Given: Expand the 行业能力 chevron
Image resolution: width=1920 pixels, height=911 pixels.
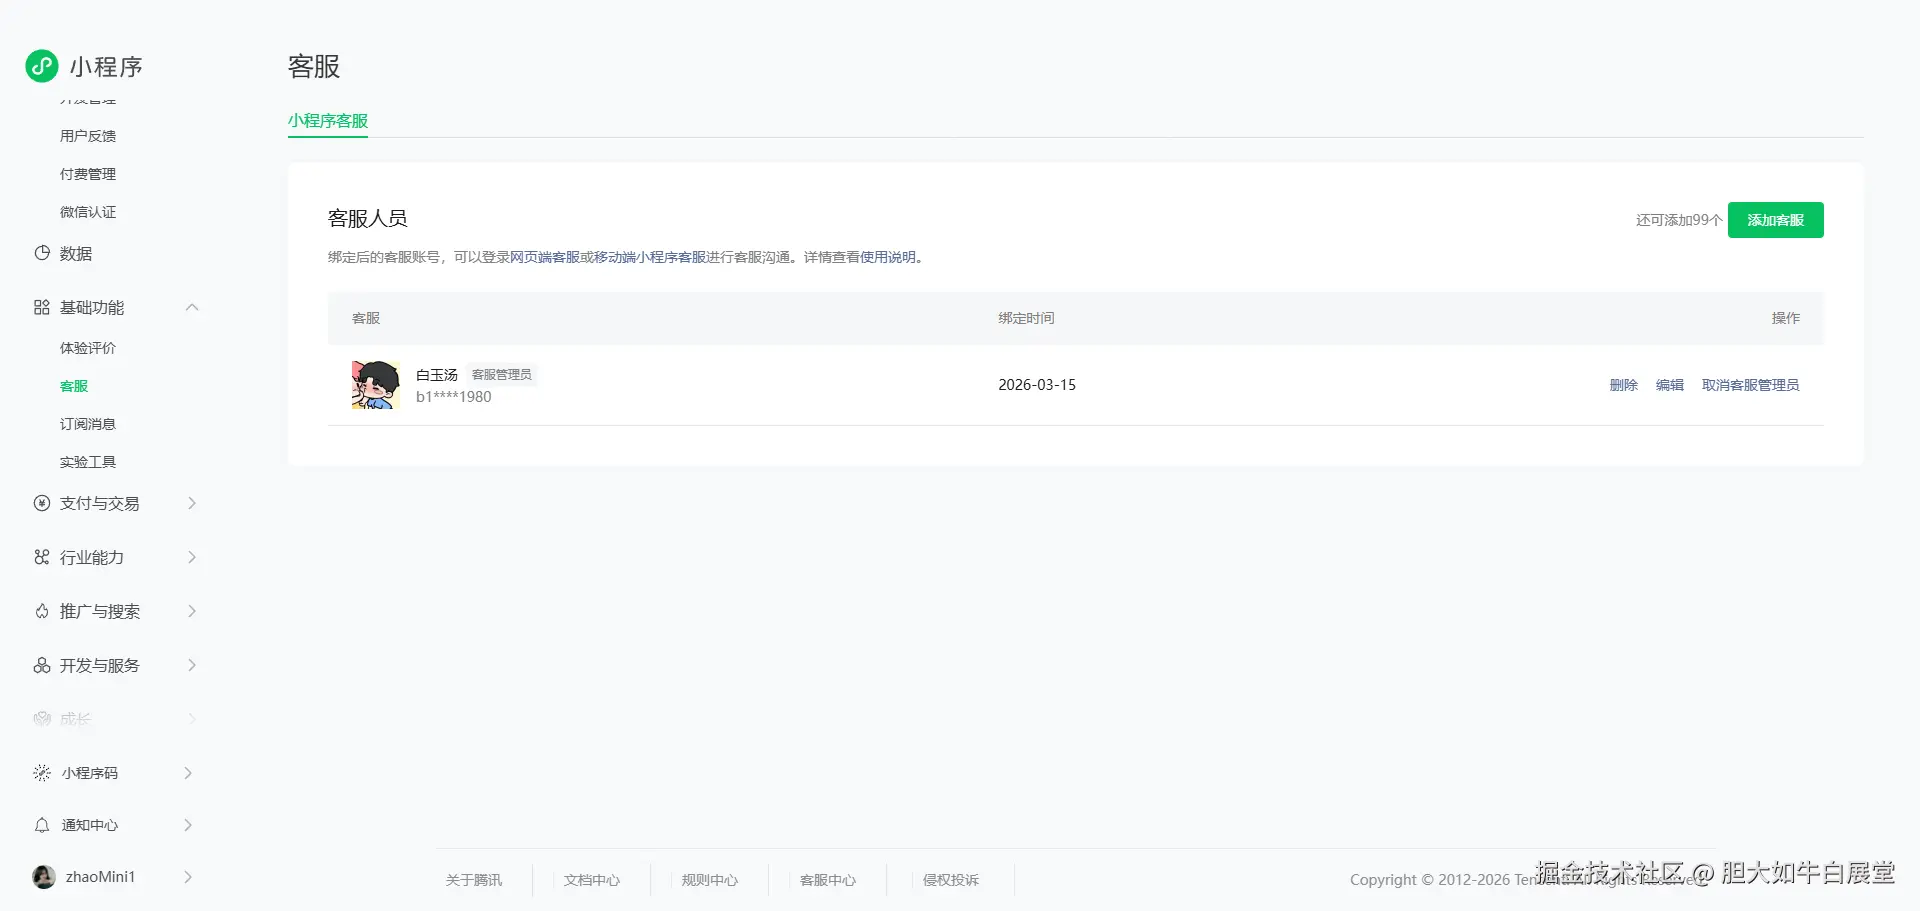Looking at the screenshot, I should pyautogui.click(x=192, y=557).
